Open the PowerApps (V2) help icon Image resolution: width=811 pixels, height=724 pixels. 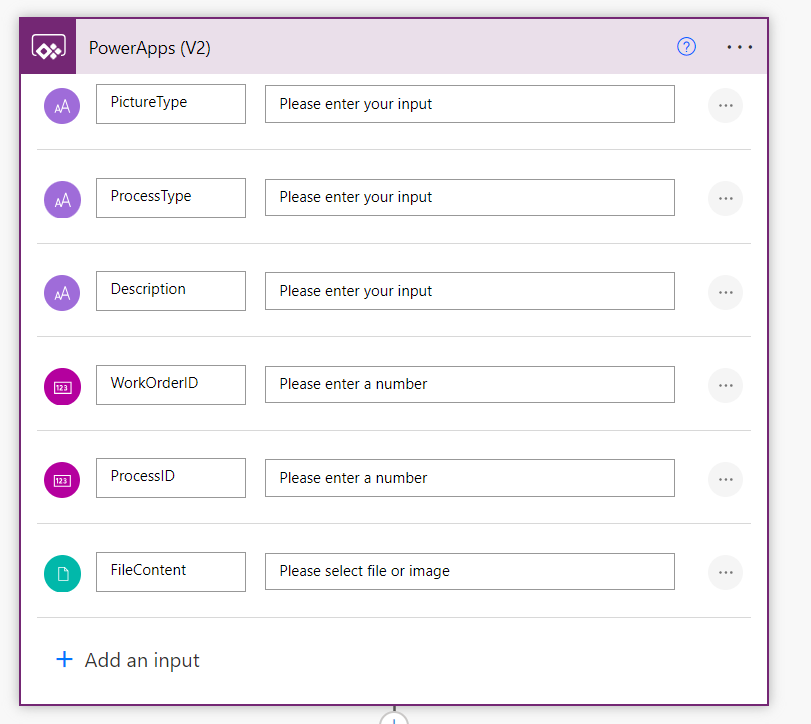[x=686, y=47]
